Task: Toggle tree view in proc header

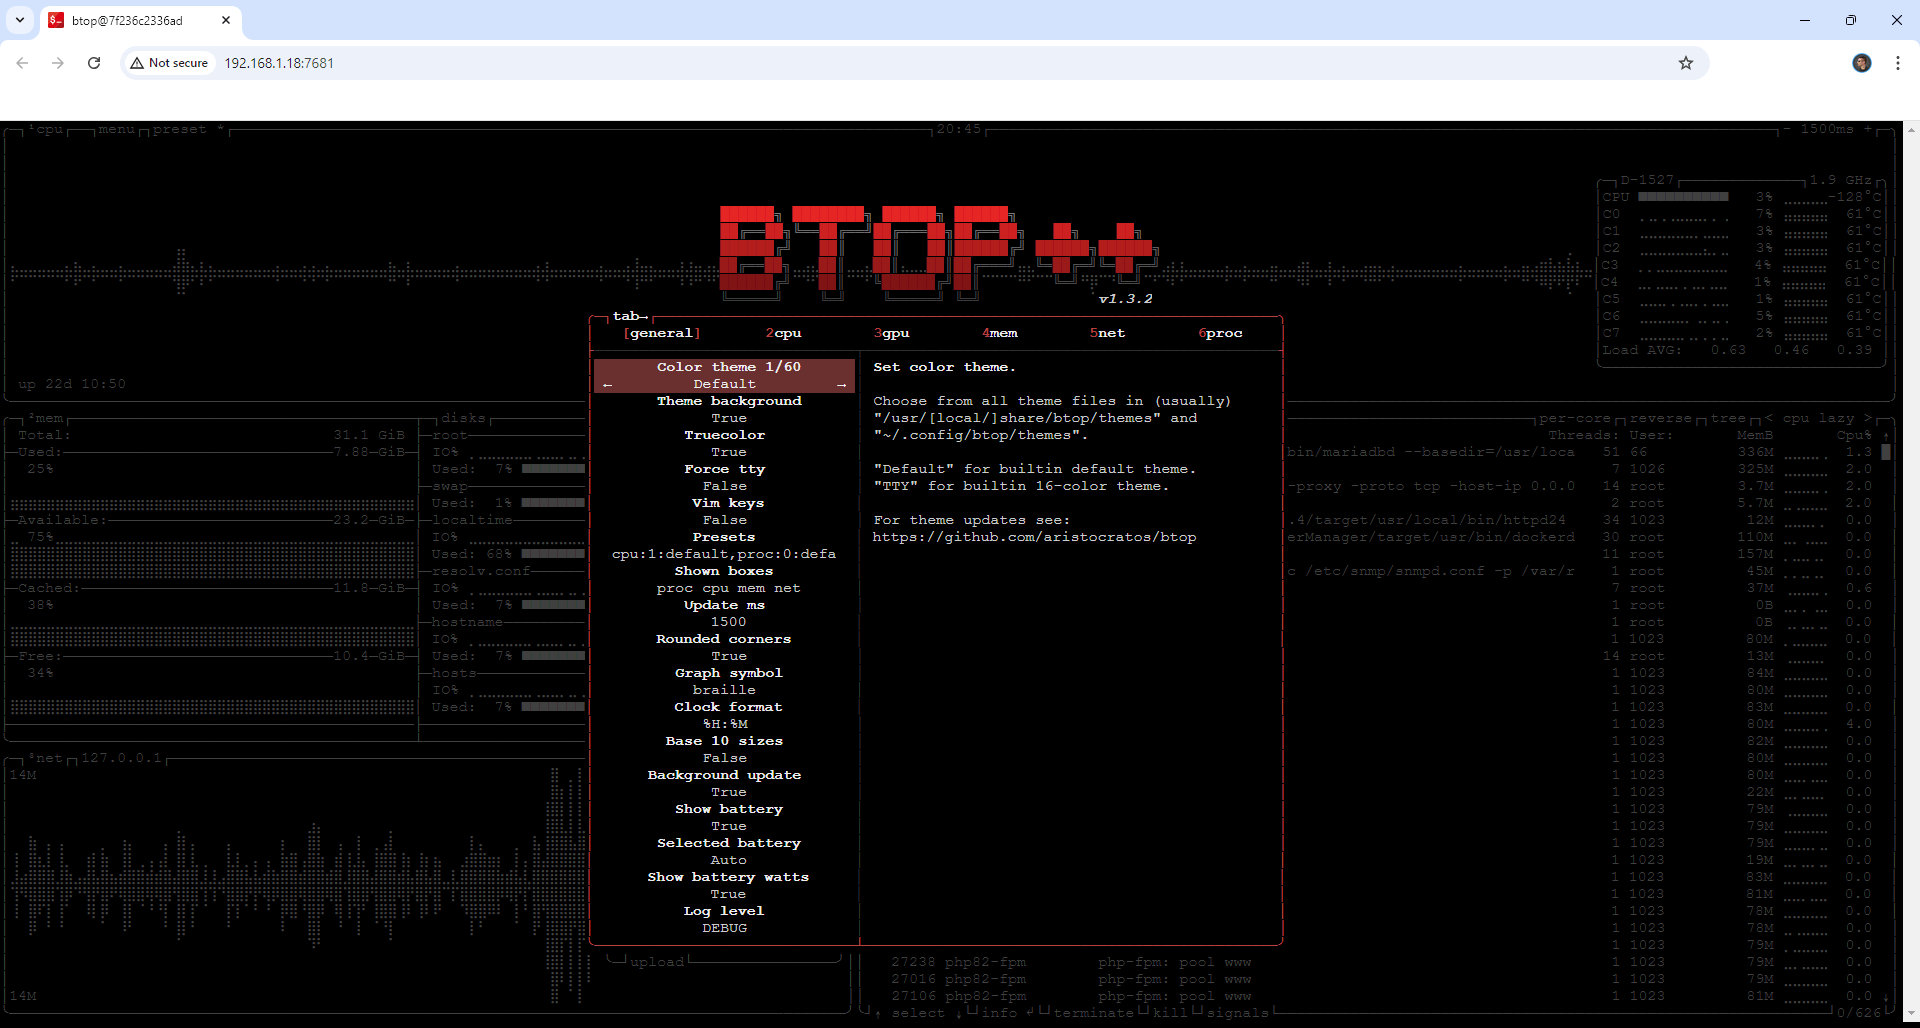Action: tap(1728, 418)
